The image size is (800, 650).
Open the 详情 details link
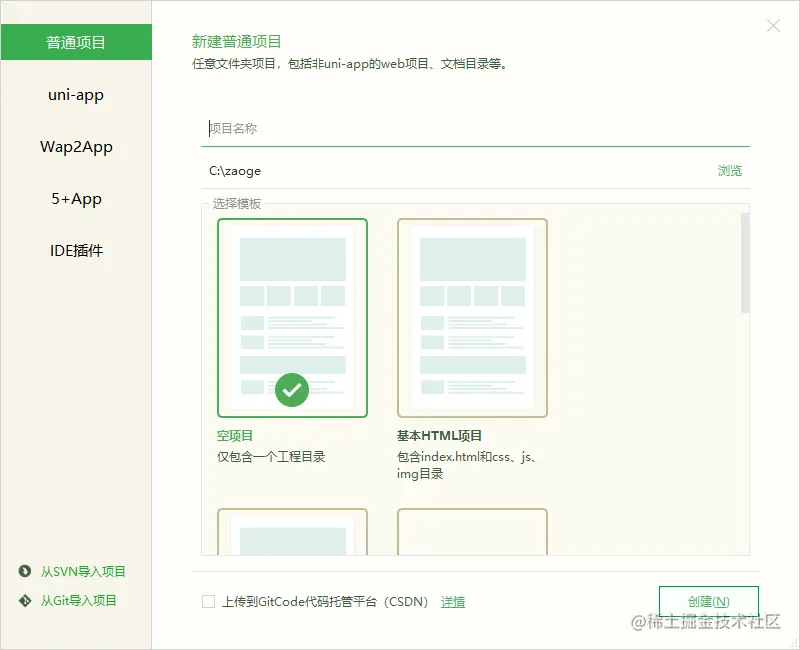[x=453, y=602]
